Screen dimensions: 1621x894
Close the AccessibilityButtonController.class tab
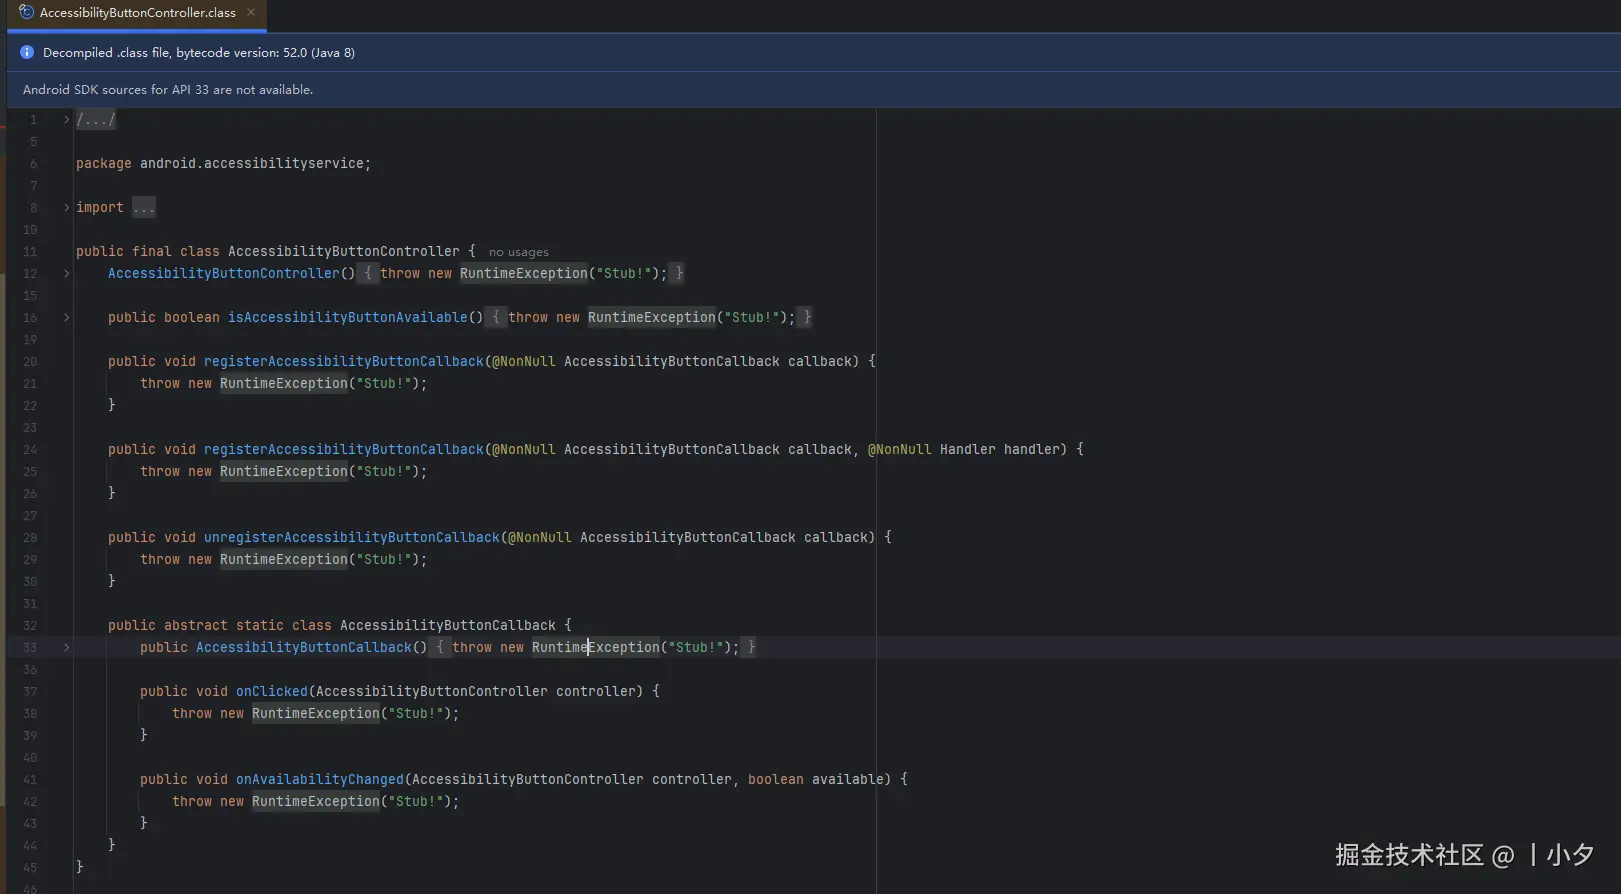tap(251, 12)
